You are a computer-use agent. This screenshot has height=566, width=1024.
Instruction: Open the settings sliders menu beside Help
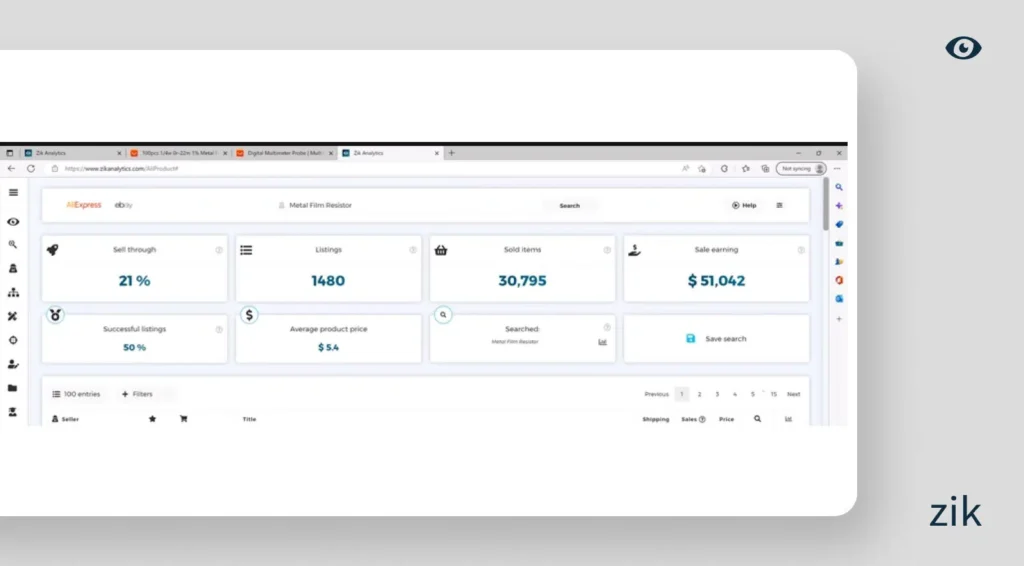780,205
